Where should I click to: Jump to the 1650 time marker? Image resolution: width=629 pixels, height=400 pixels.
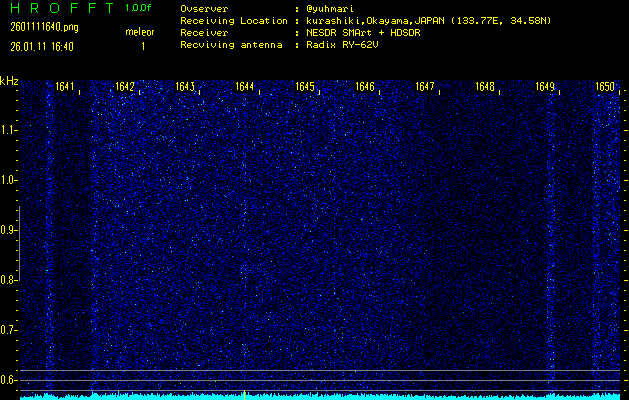coord(605,87)
